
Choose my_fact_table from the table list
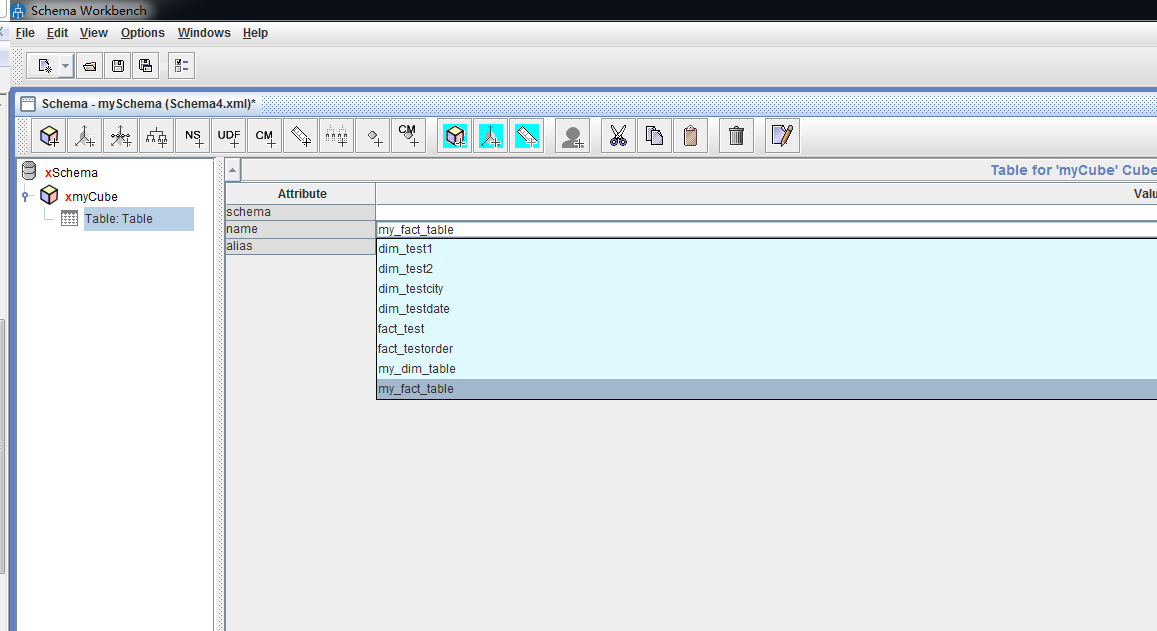pos(767,388)
